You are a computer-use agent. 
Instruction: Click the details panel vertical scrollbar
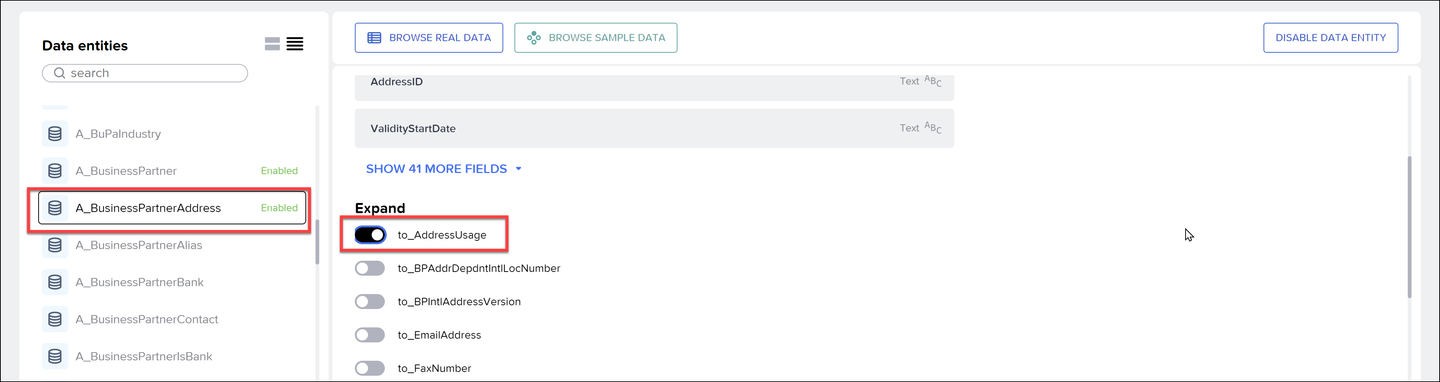1410,226
